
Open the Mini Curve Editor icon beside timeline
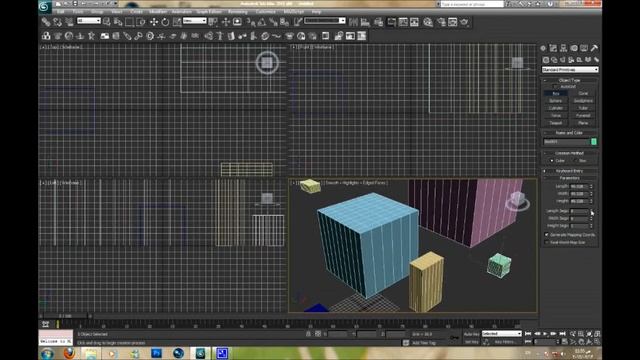click(45, 324)
